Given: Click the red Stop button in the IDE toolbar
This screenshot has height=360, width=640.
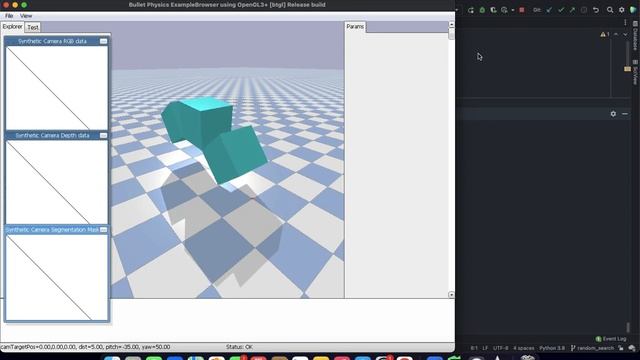Looking at the screenshot, I should click(x=522, y=10).
